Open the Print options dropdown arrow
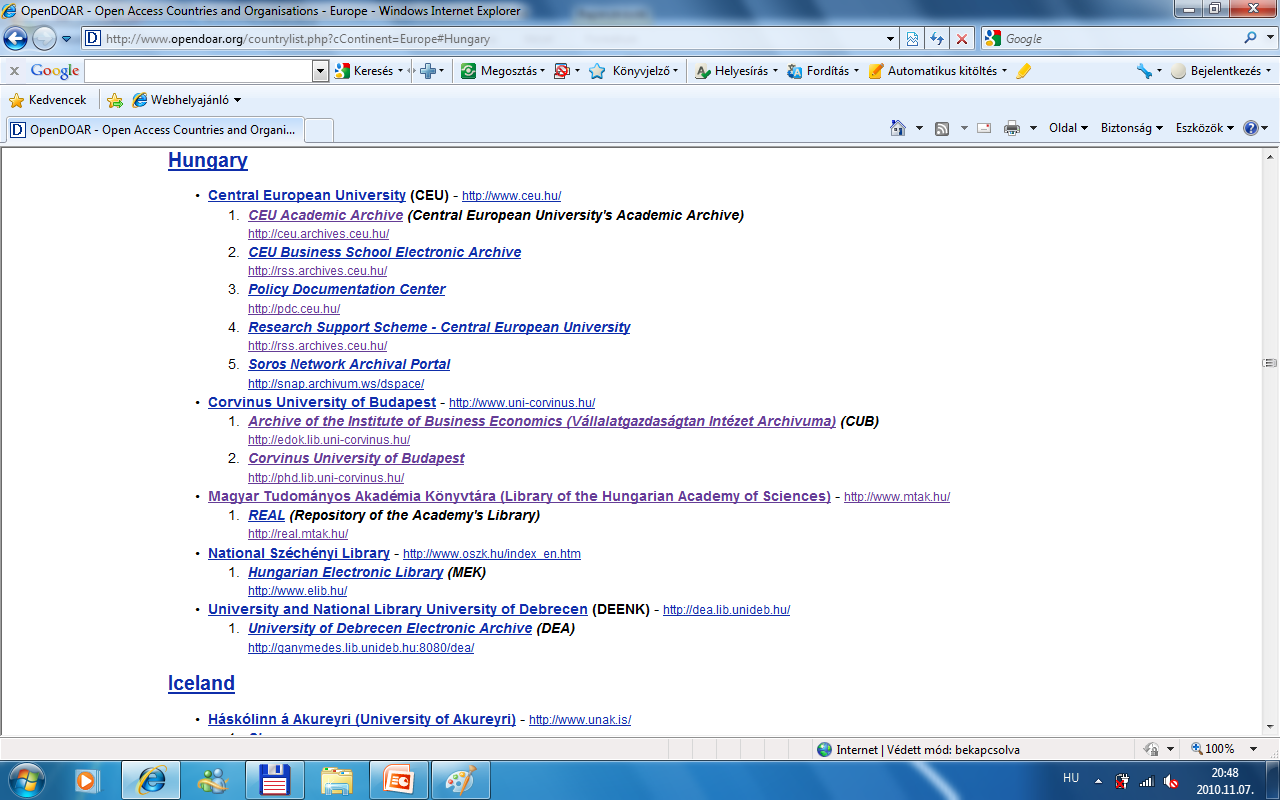The width and height of the screenshot is (1280, 800). (x=1033, y=128)
